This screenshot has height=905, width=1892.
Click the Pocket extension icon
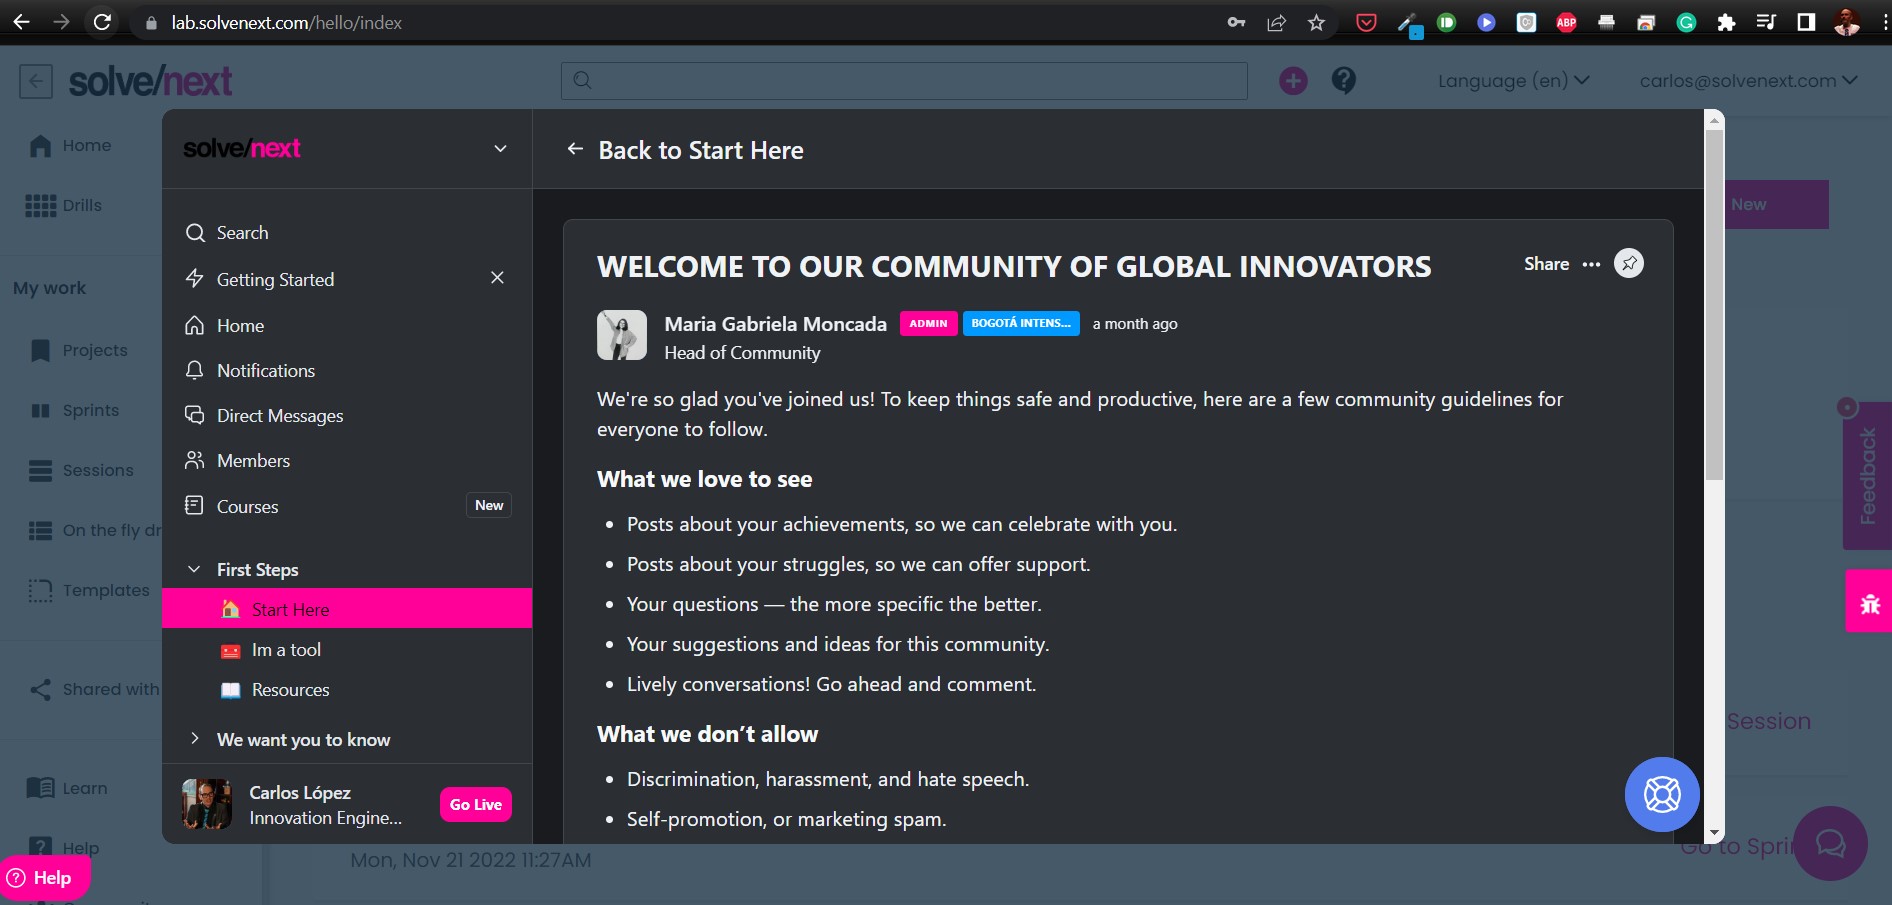pyautogui.click(x=1366, y=22)
